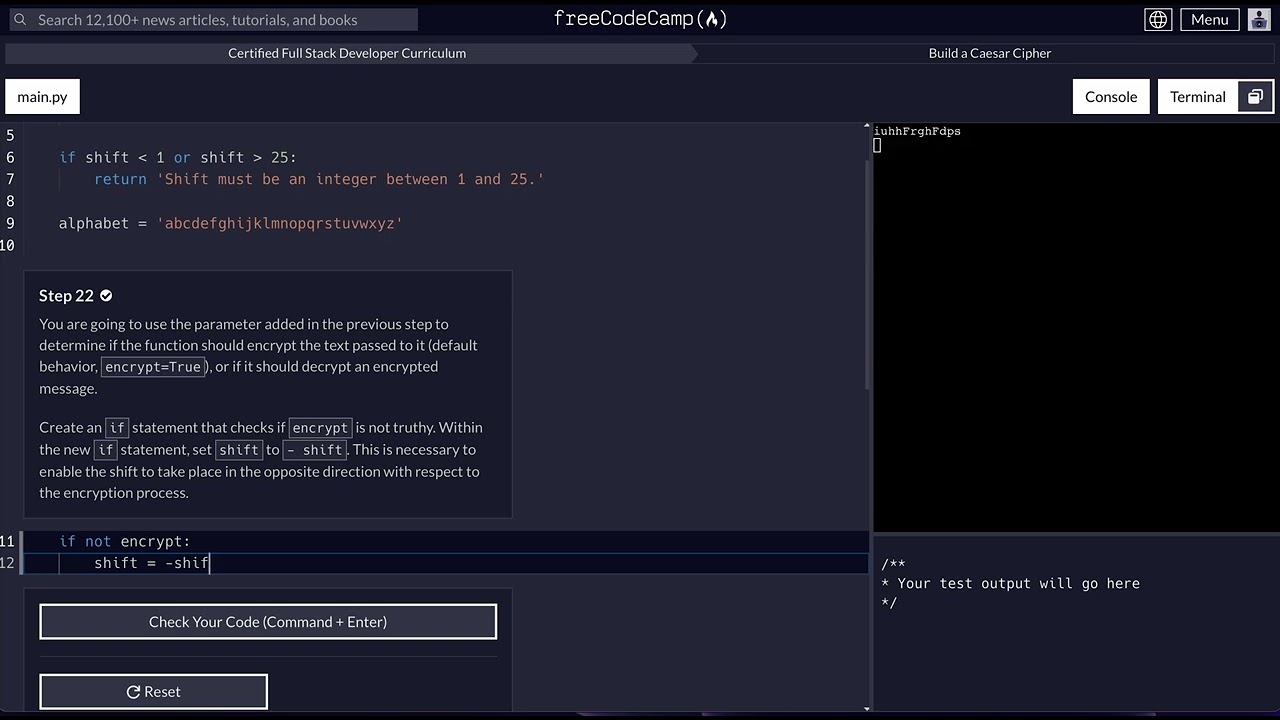
Task: Open Build a Caesar Cipher breadcrumb
Action: [989, 53]
